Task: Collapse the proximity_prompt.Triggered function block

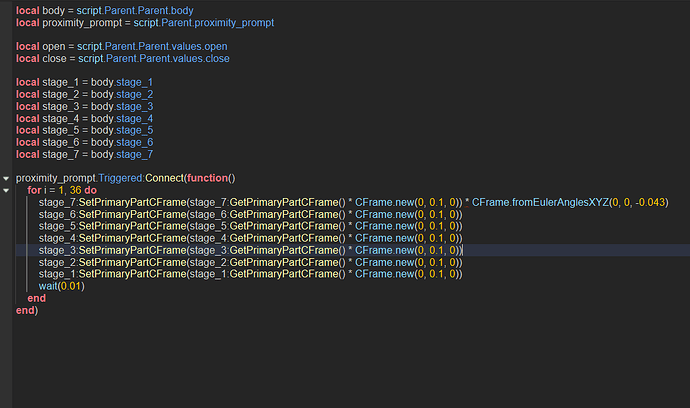Action: coord(6,179)
